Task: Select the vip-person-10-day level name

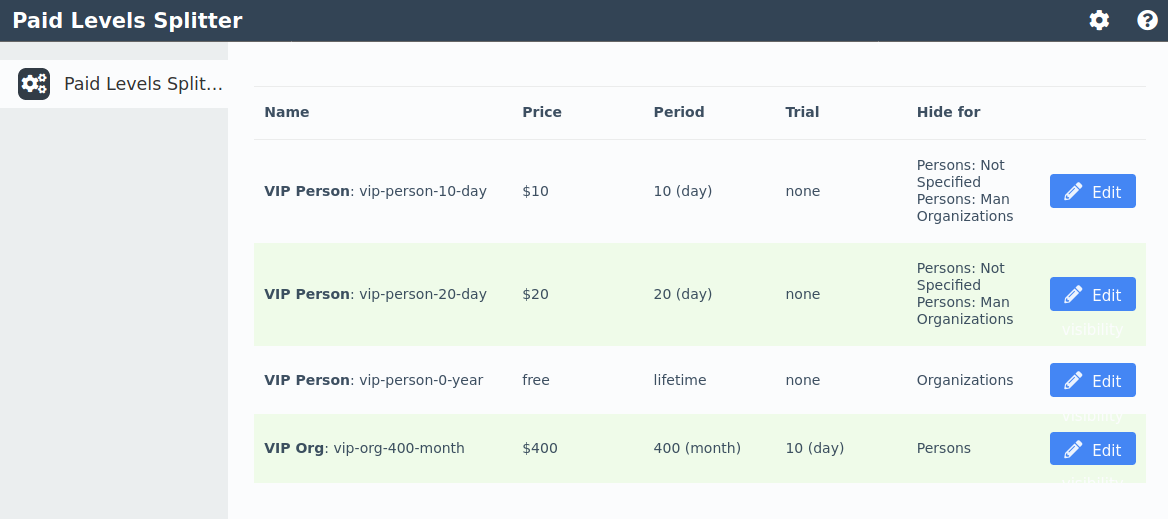Action: tap(375, 191)
